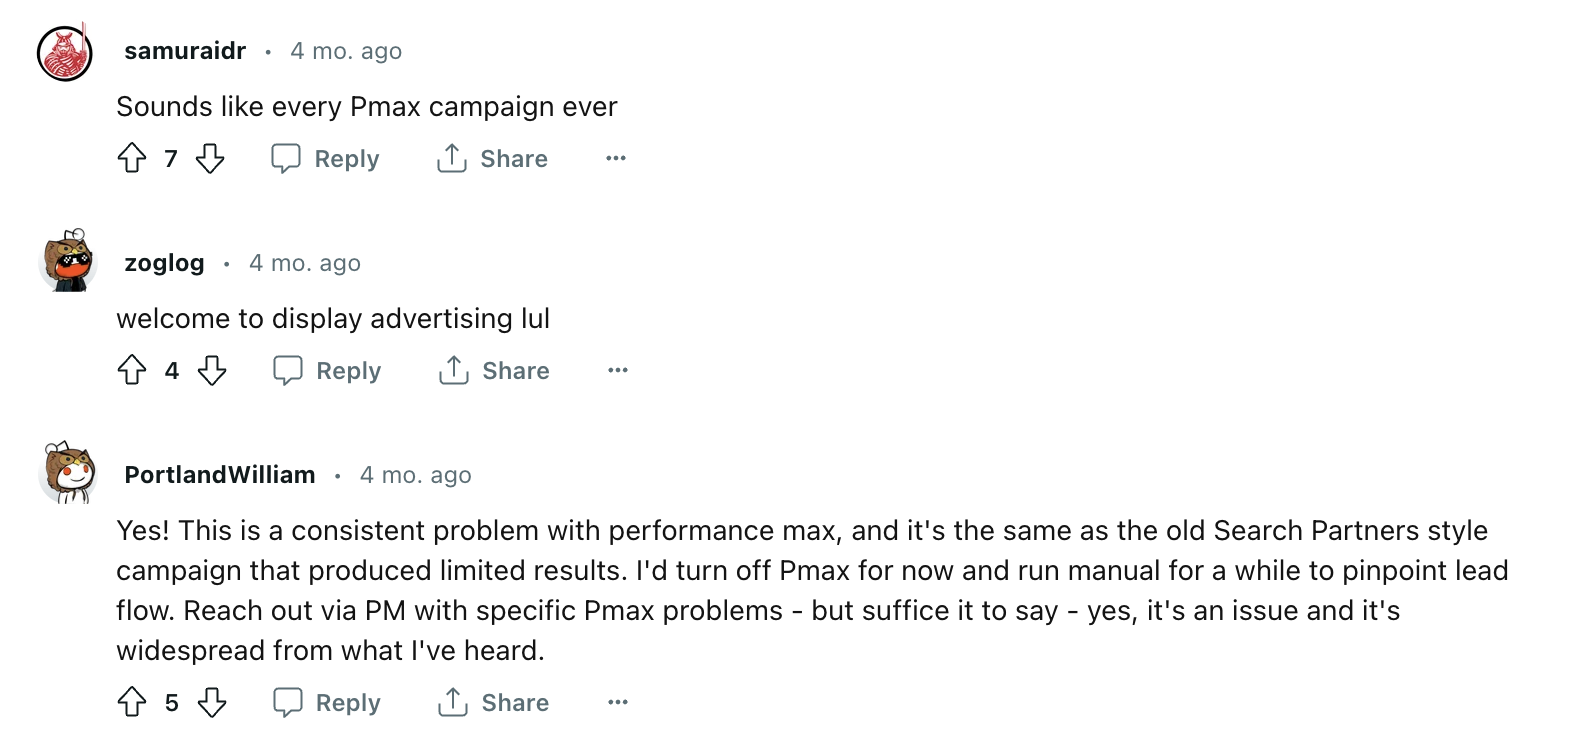Reply to zoglog's comment
The width and height of the screenshot is (1570, 744).
coord(328,370)
